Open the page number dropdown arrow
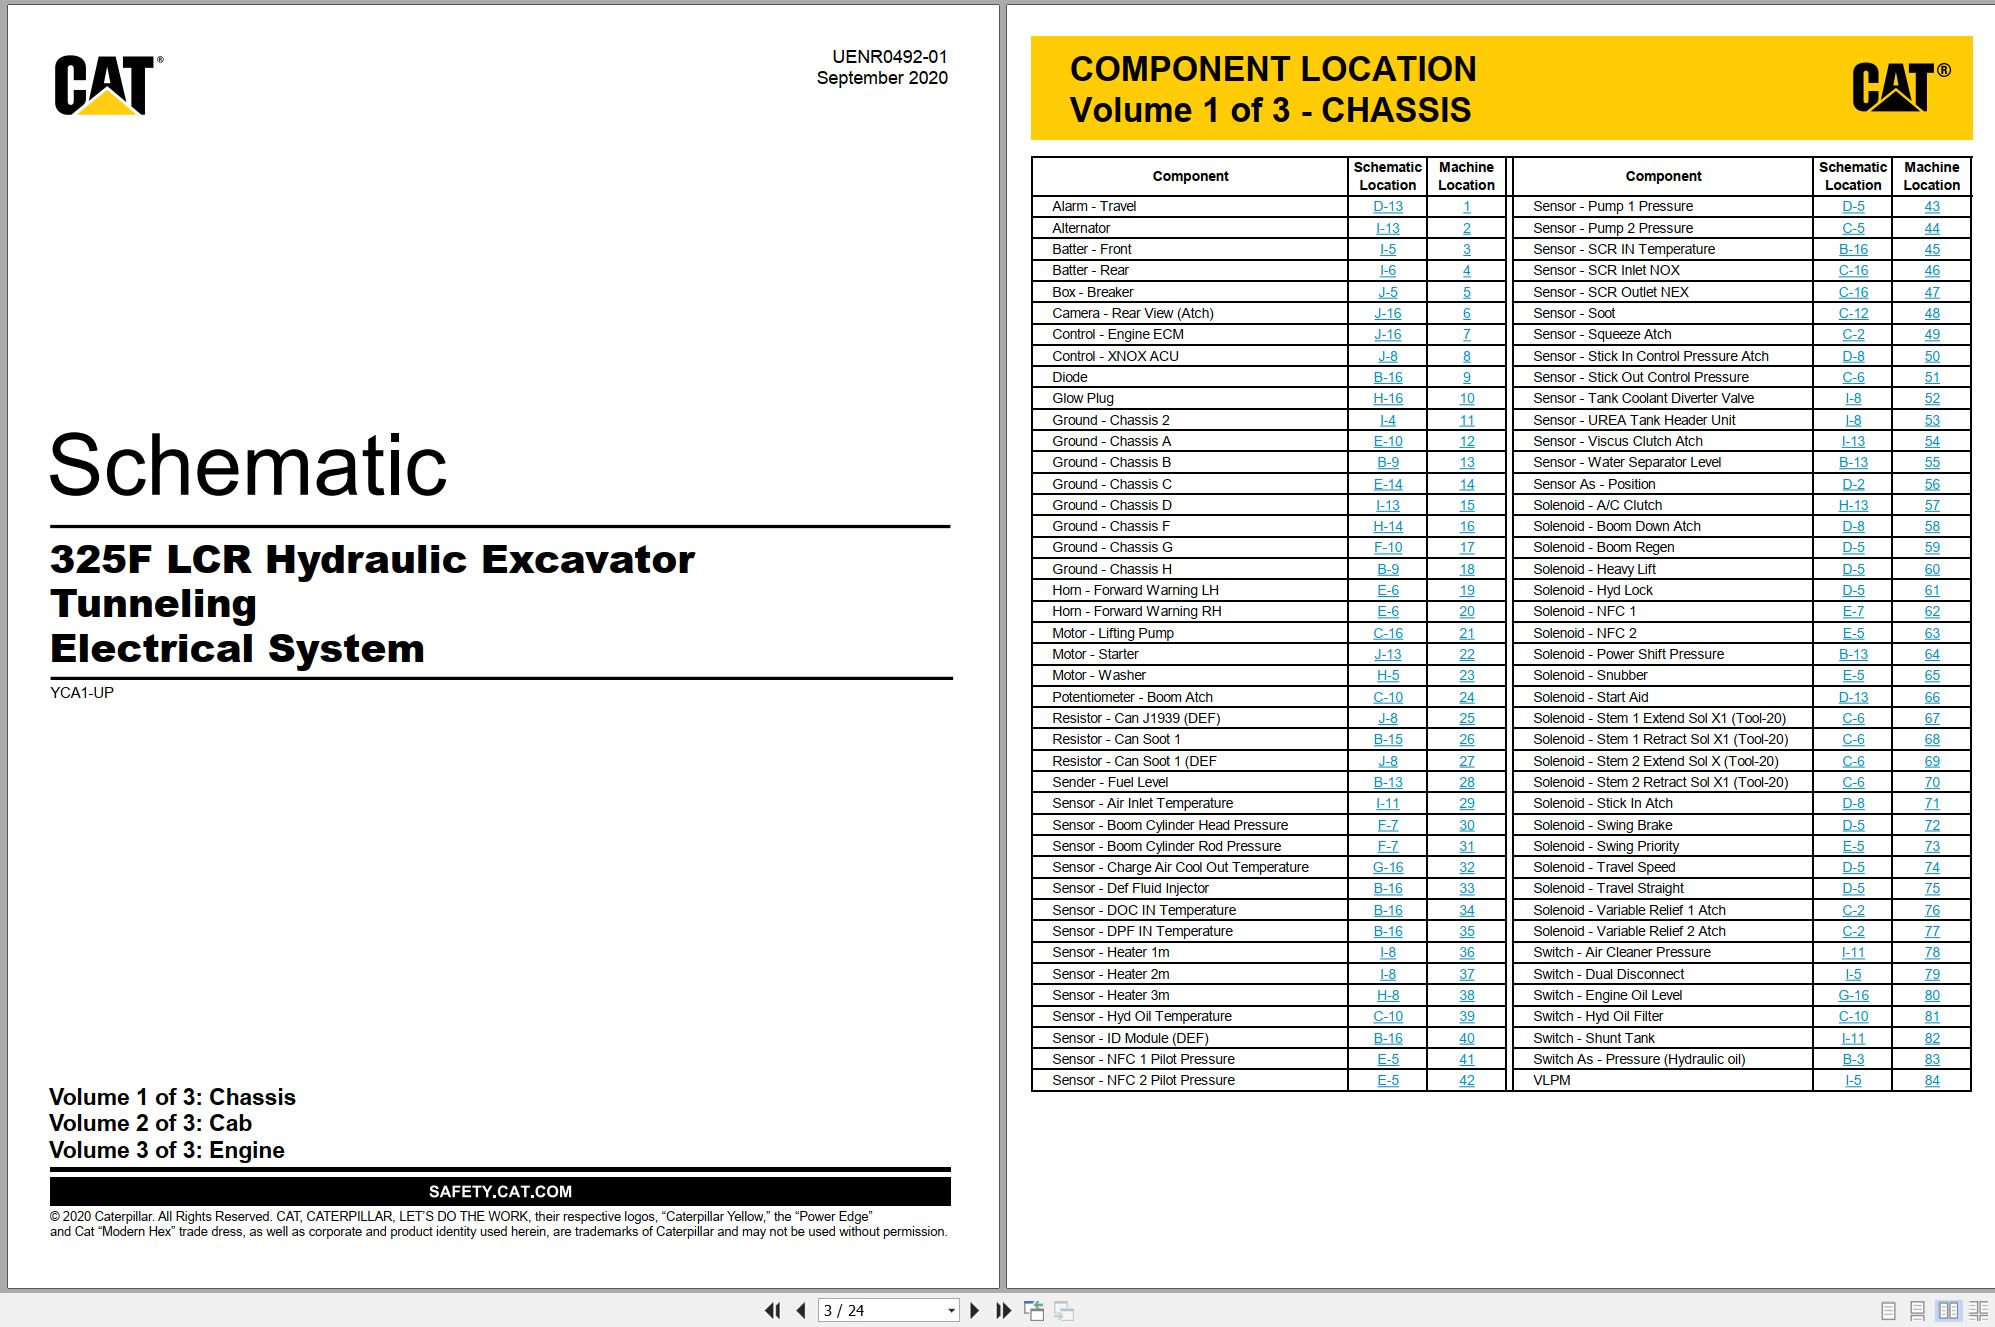 click(x=951, y=1310)
